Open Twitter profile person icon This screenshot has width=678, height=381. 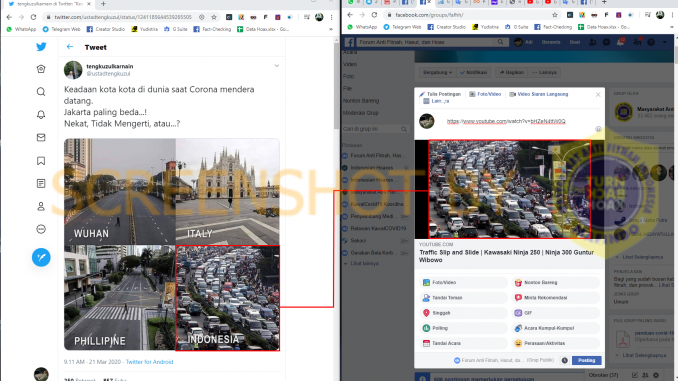coord(41,207)
